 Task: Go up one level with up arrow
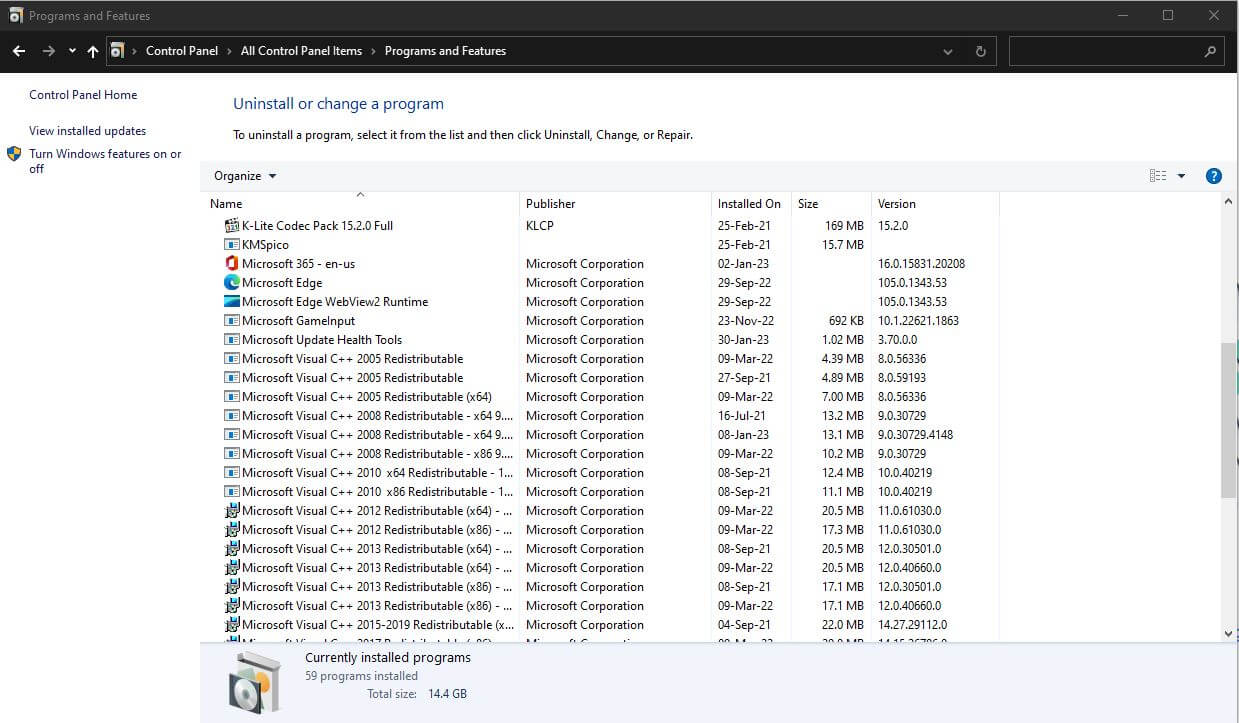click(x=93, y=51)
